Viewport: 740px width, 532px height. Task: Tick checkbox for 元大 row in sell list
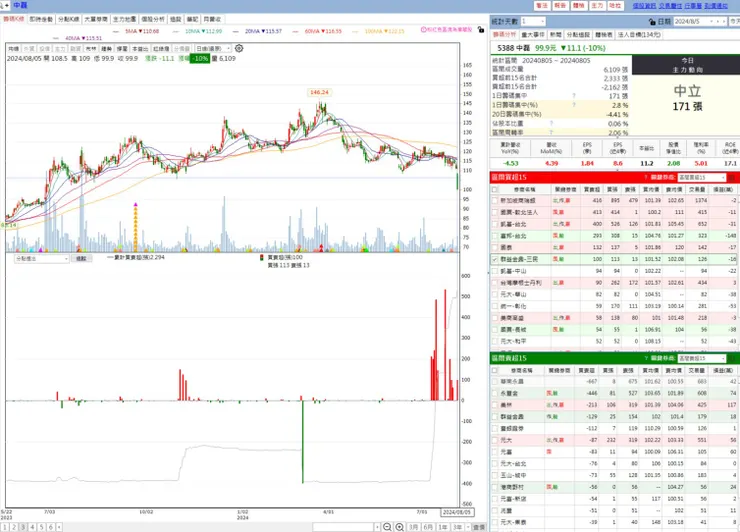(x=495, y=440)
